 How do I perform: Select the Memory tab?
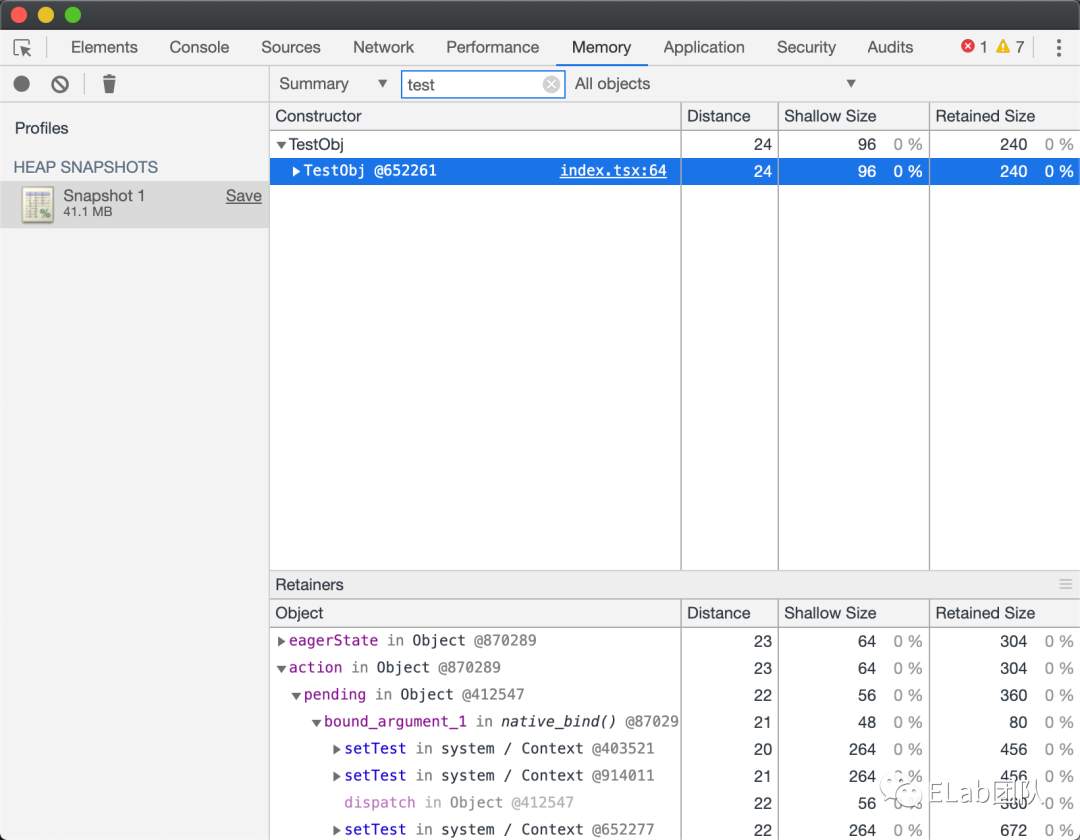click(601, 48)
